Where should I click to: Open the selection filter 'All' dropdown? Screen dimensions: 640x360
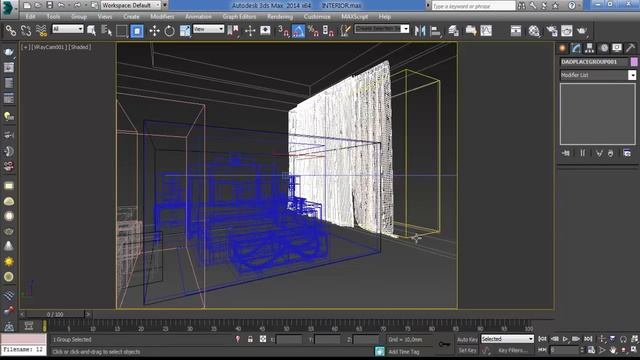[x=68, y=29]
